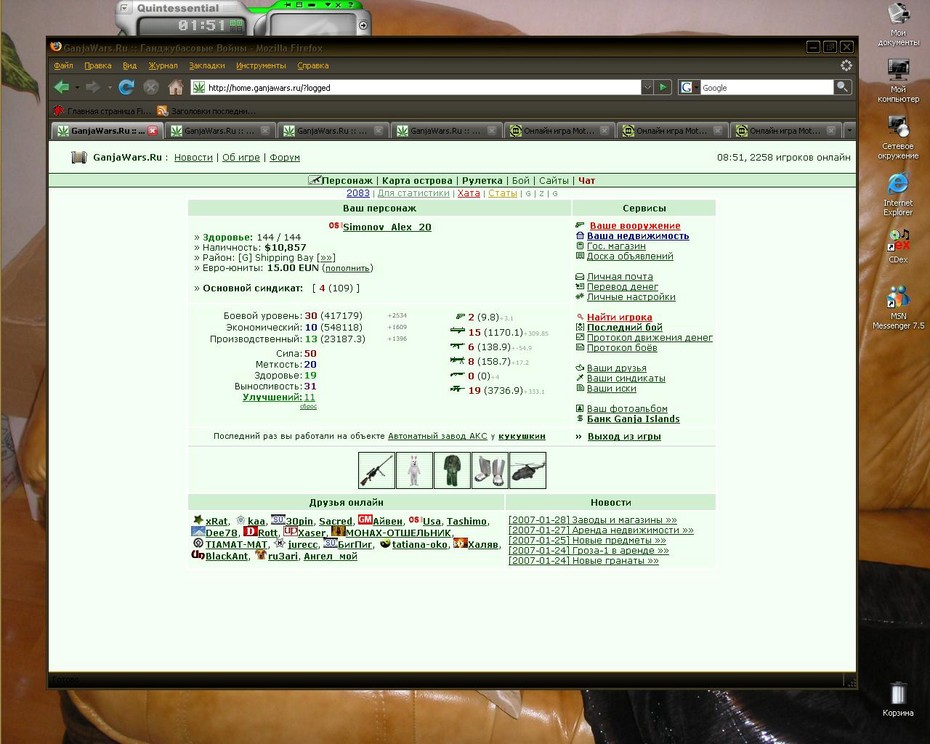Image resolution: width=930 pixels, height=744 pixels.
Task: Click the Улучшений stat link
Action: click(272, 397)
